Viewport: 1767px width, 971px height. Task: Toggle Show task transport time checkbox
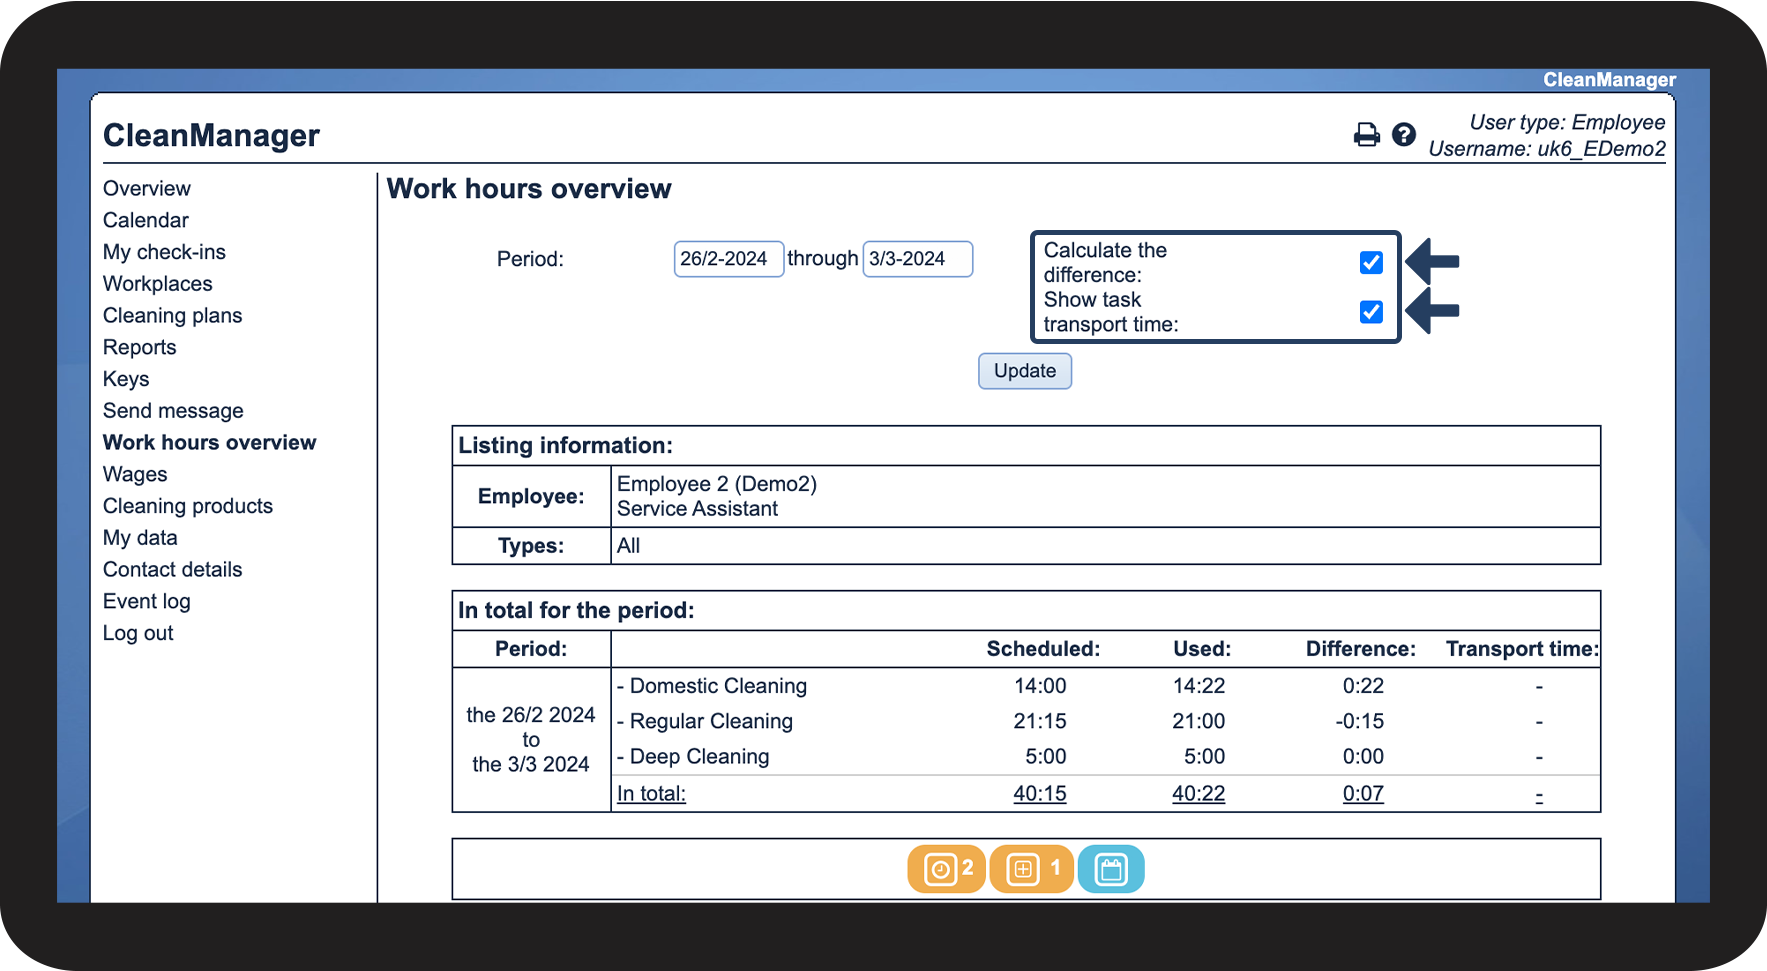[x=1371, y=312]
